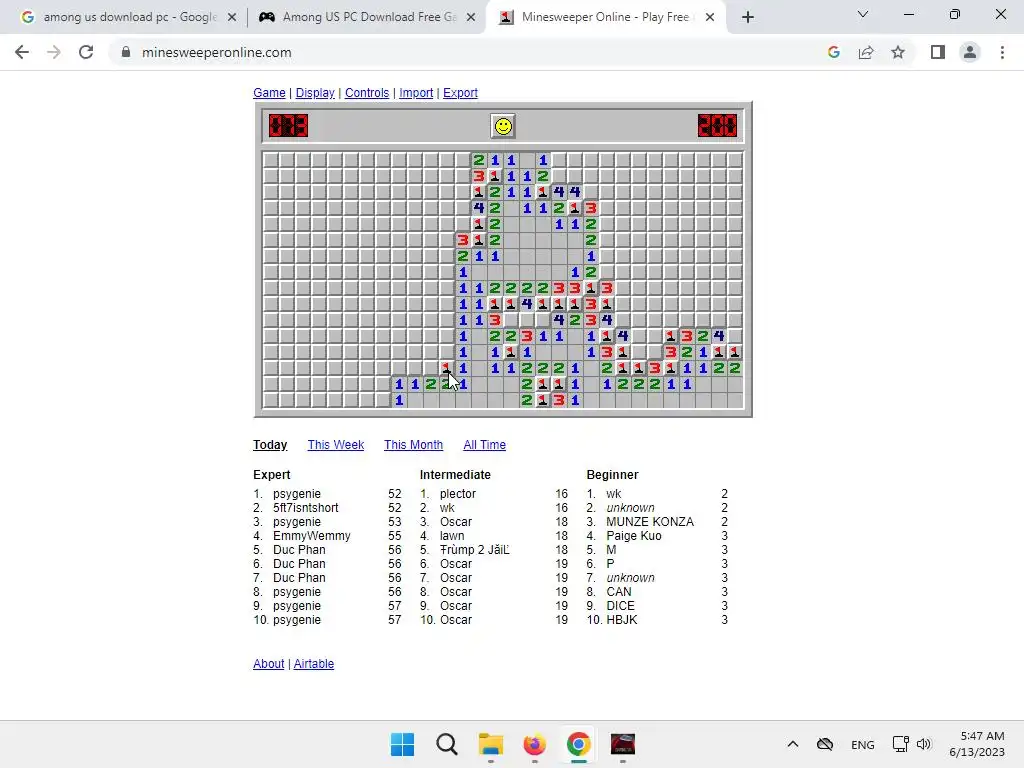This screenshot has width=1024, height=768.
Task: Show This Month high scores
Action: pos(413,445)
